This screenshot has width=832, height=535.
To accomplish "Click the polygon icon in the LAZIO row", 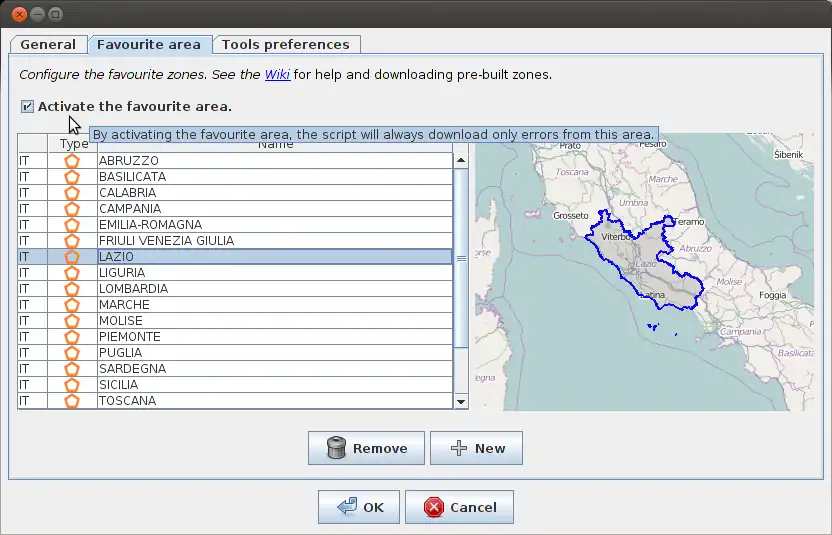I will 72,257.
